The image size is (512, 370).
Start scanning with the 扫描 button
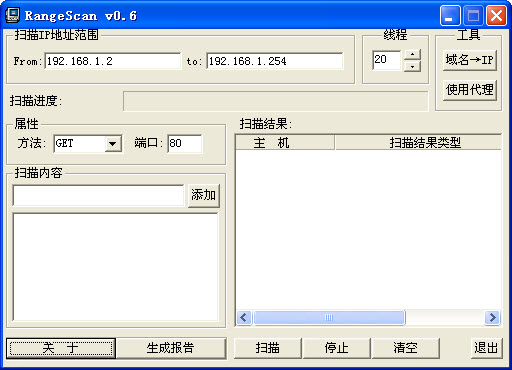tap(268, 348)
